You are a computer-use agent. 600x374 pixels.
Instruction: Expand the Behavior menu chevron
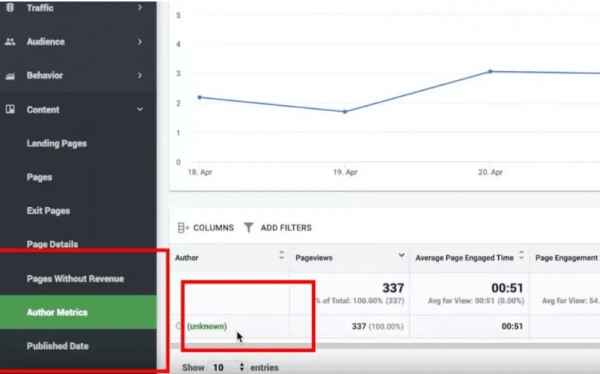tap(140, 75)
